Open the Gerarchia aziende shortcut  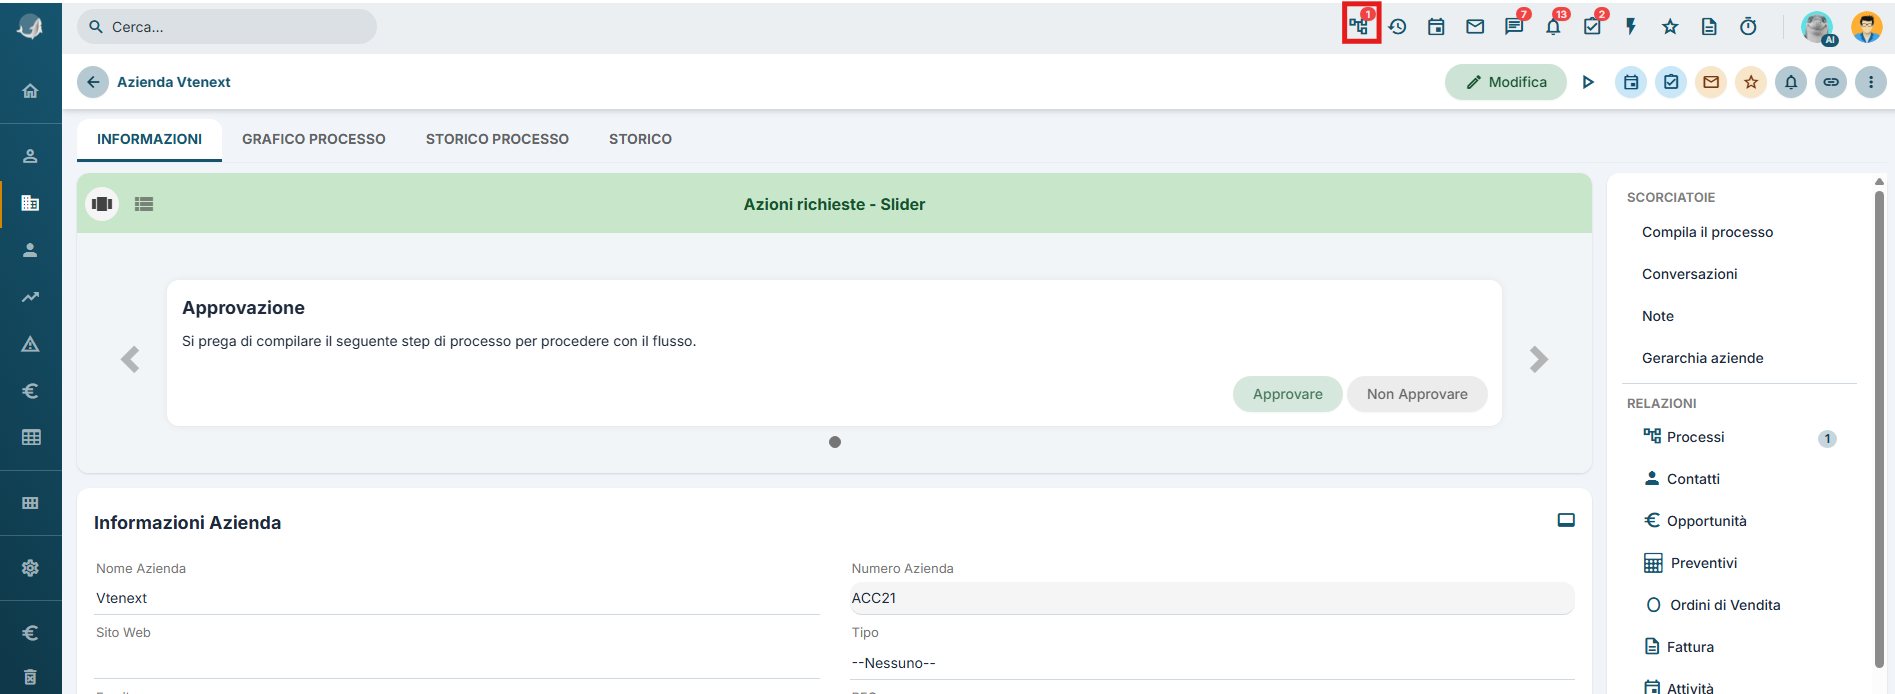point(1702,358)
